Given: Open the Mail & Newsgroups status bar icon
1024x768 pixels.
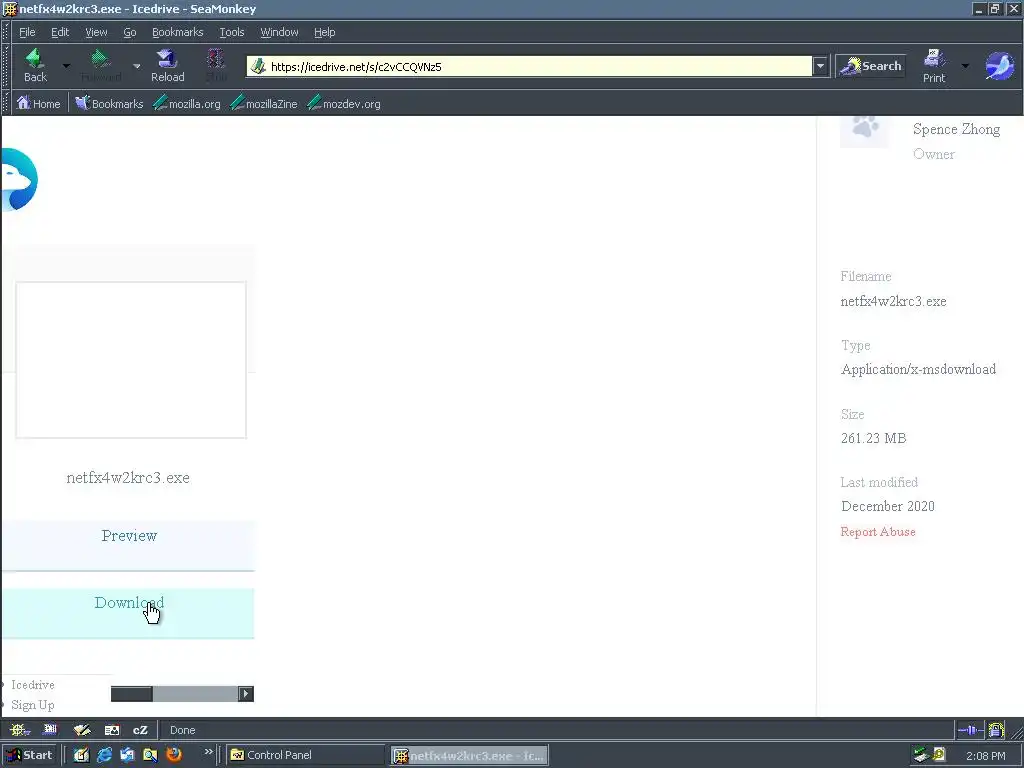Looking at the screenshot, I should (50, 730).
